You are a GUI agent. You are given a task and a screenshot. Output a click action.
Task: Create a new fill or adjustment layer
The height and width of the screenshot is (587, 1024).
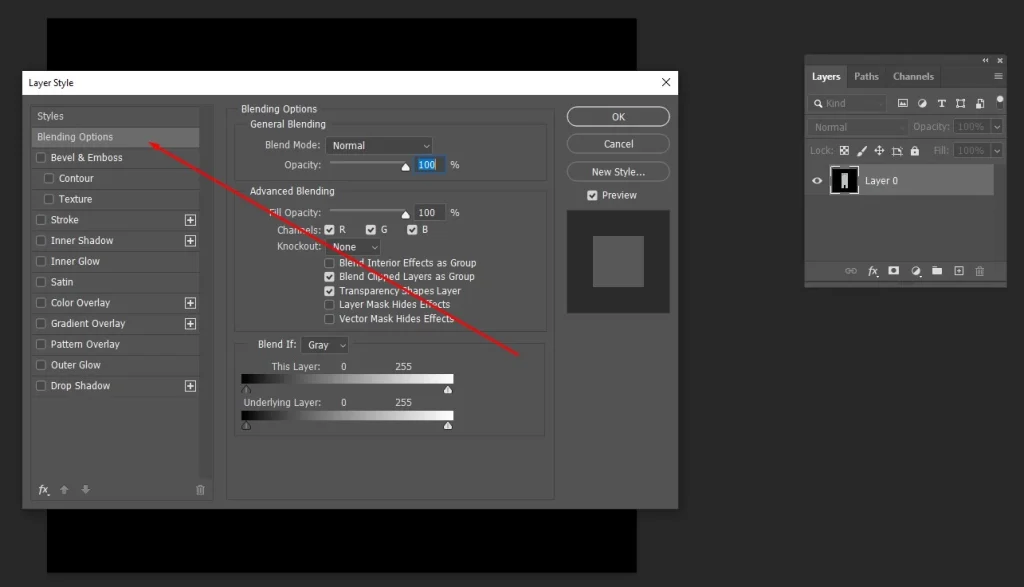coord(916,271)
